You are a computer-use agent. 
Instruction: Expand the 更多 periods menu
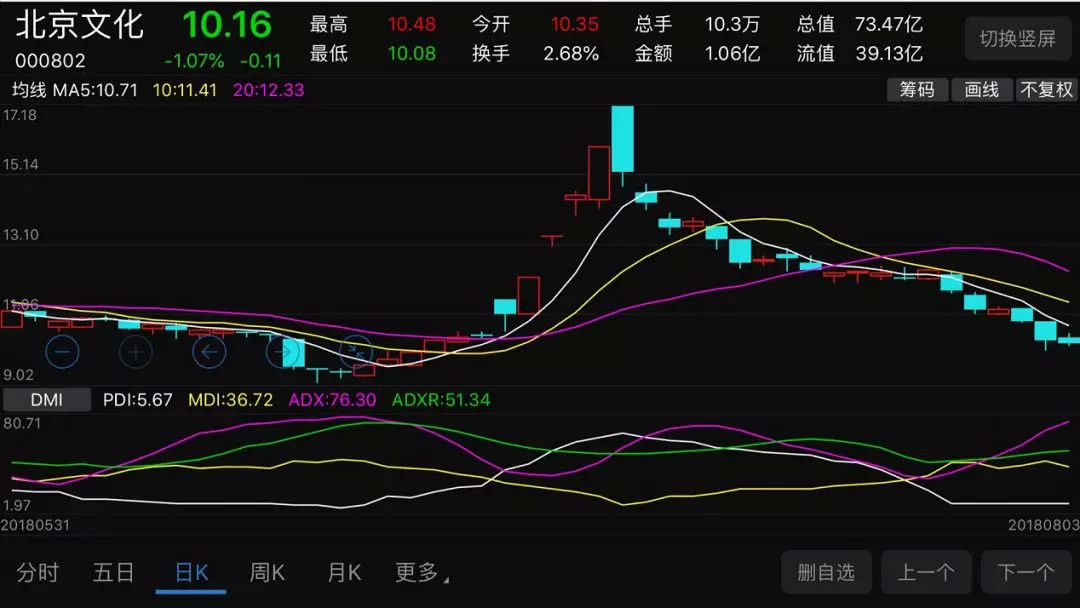point(421,572)
